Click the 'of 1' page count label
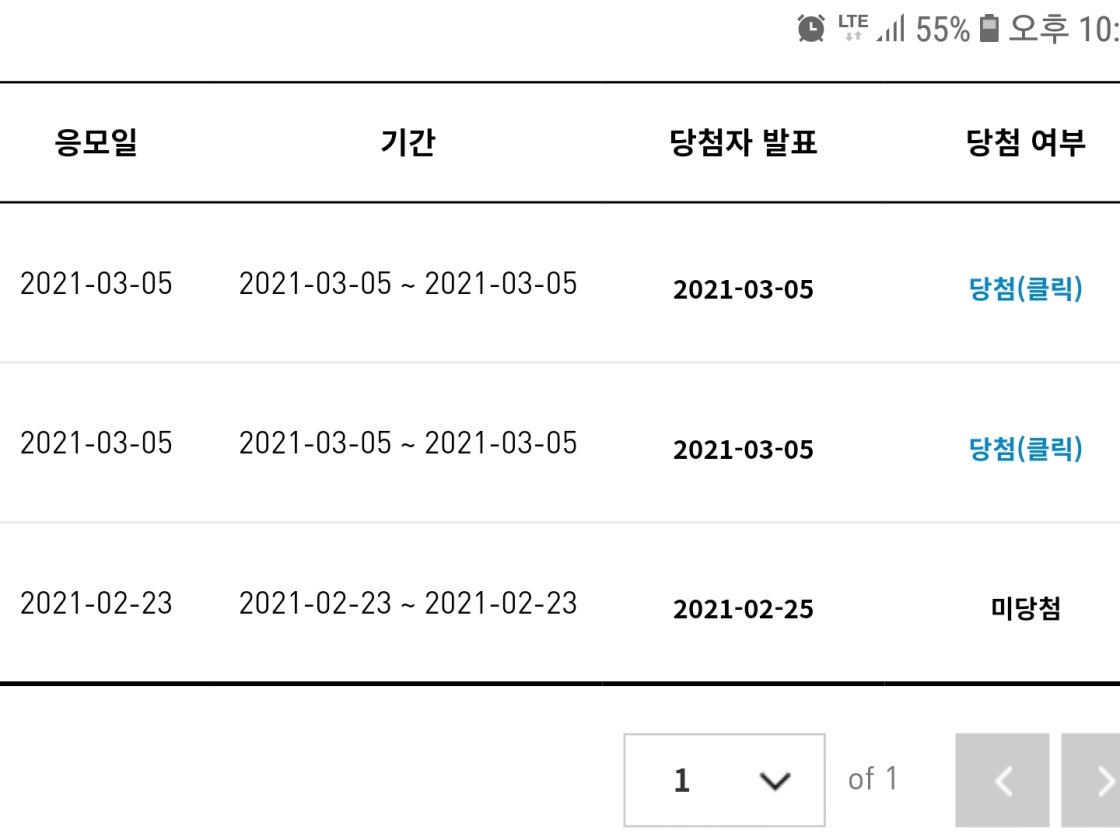Viewport: 1120px width, 840px height. tap(872, 779)
